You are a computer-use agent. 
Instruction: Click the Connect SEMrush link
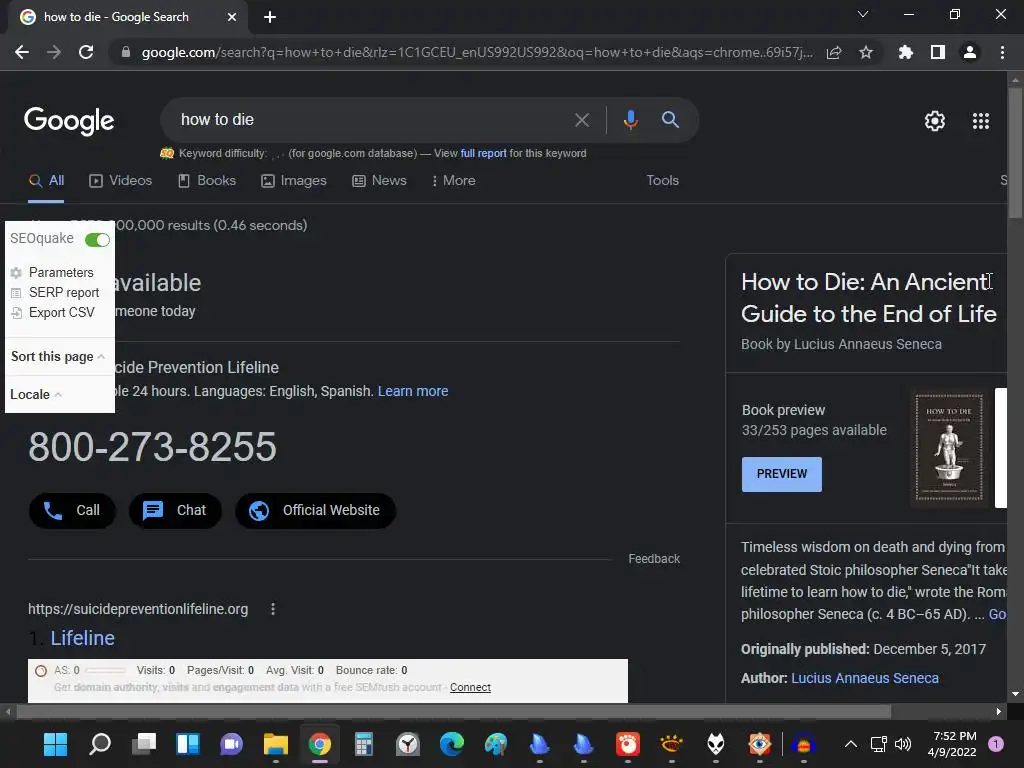coord(470,687)
